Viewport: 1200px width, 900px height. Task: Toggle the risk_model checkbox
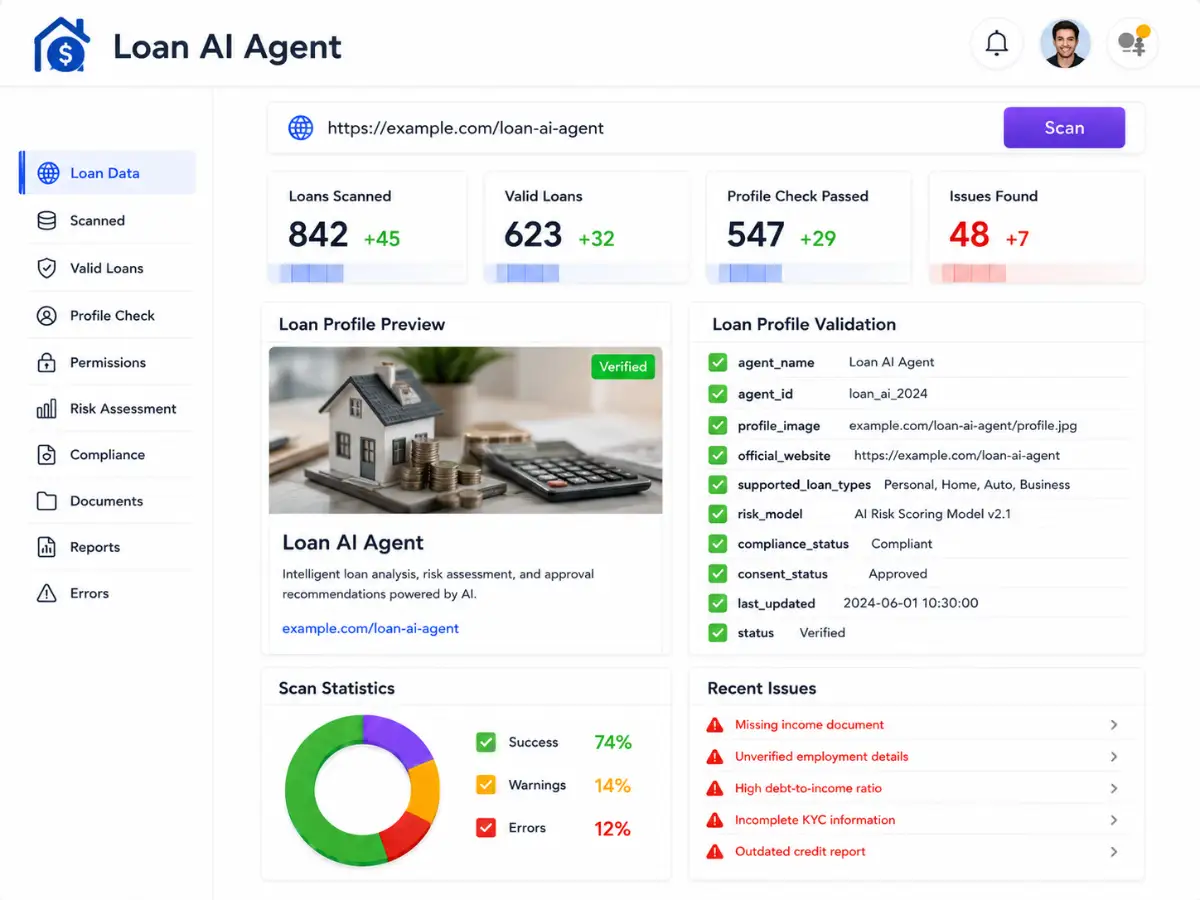click(718, 514)
